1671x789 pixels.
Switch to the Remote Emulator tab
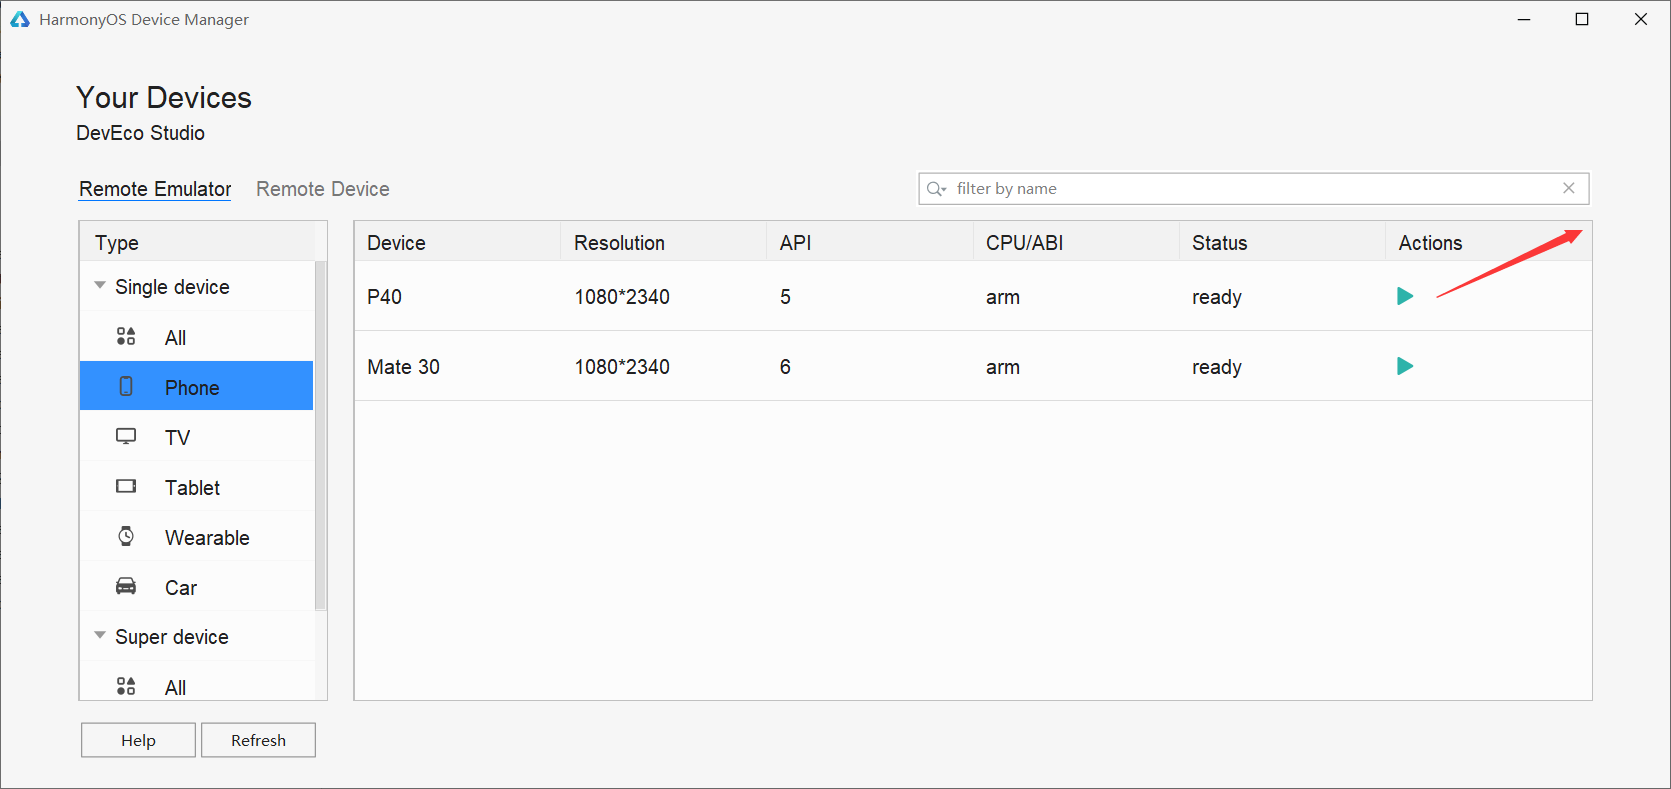tap(155, 189)
